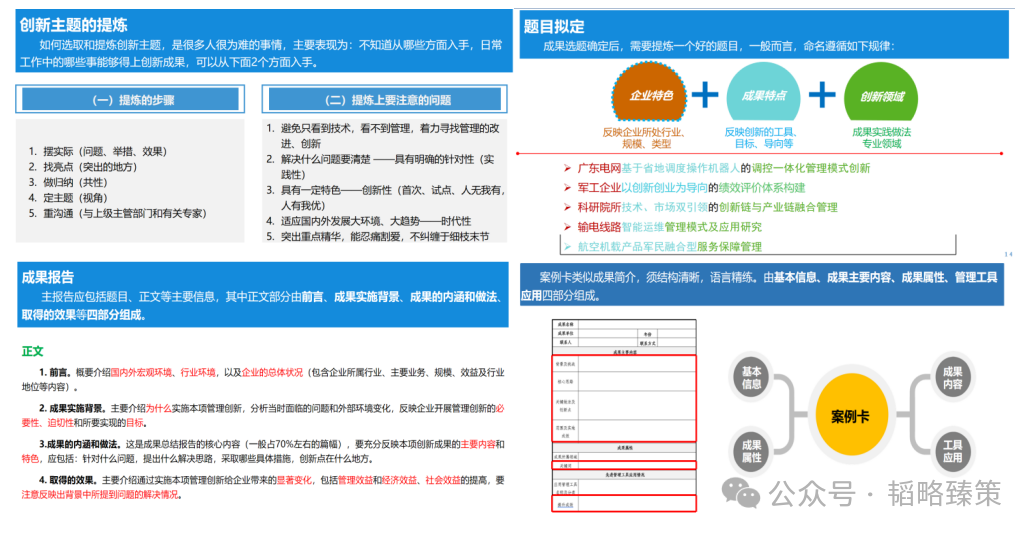This screenshot has width=1034, height=535.
Task: Click paragraph 3. 成果的内涵和做法
Action: click(263, 451)
